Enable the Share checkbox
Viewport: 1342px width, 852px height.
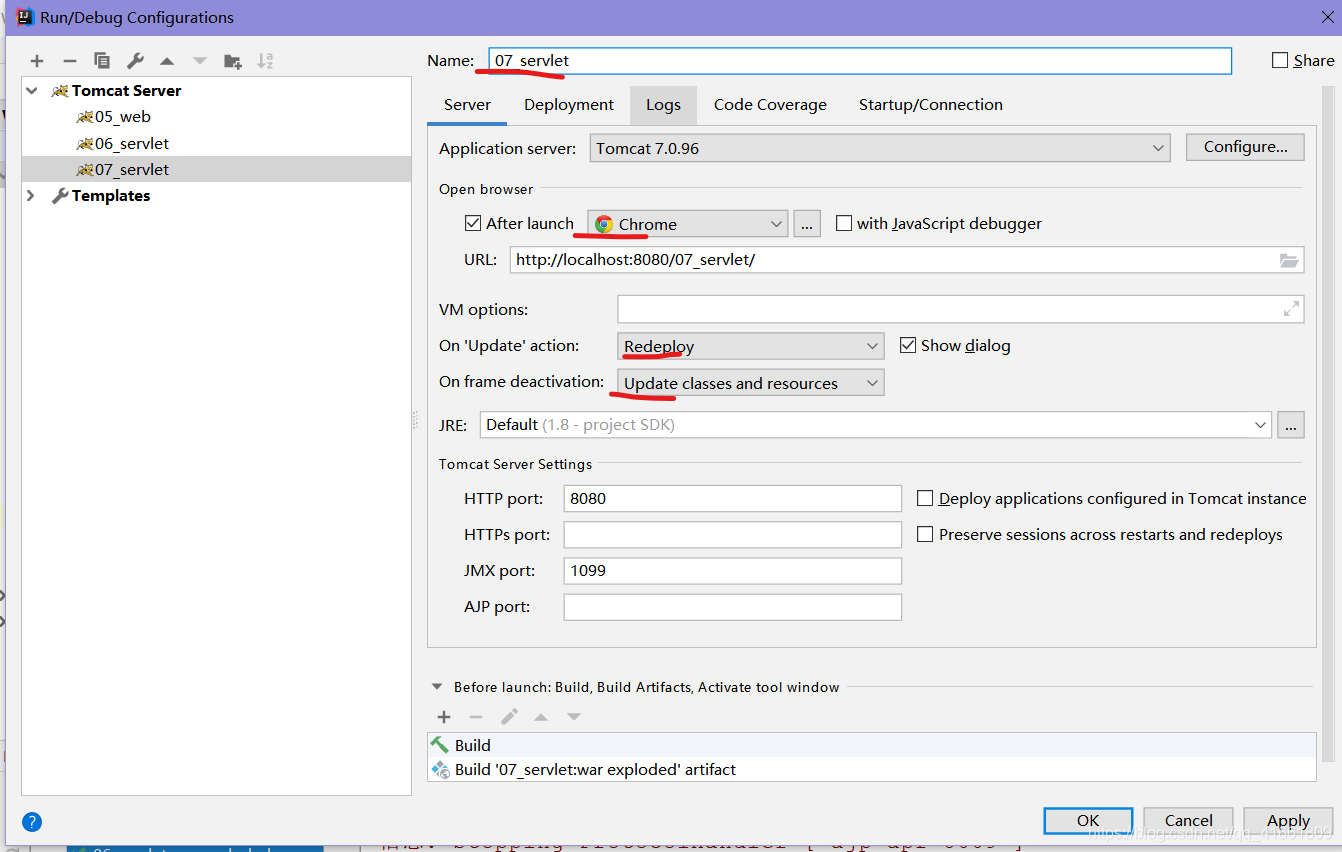(1278, 60)
